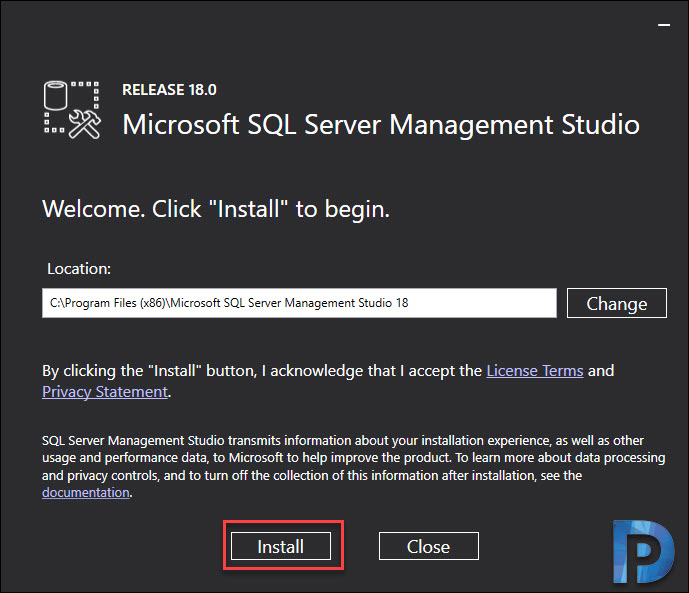Image resolution: width=689 pixels, height=593 pixels.
Task: Click the Location label
Action: (x=79, y=269)
